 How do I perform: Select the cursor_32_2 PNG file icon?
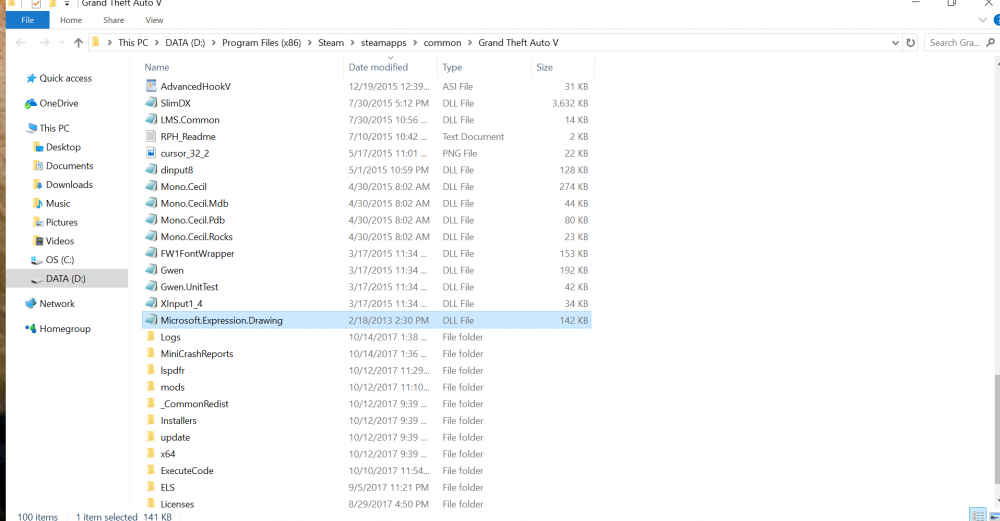point(151,153)
